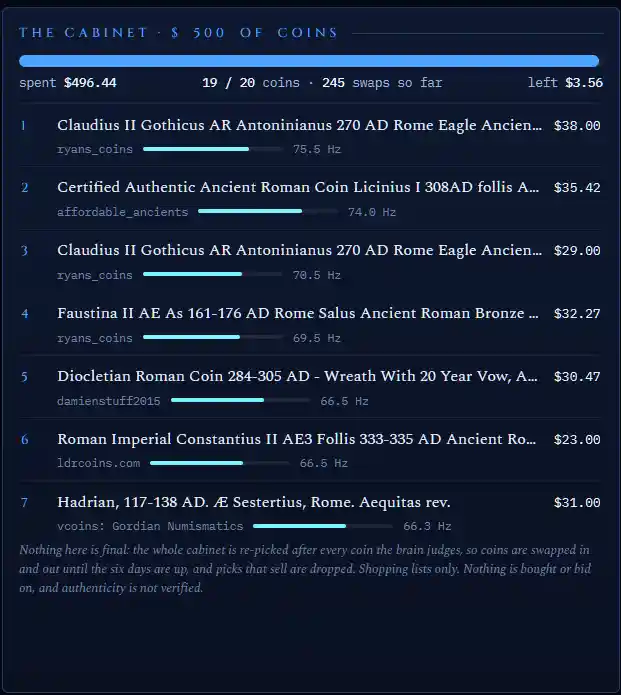Click 'The Cabinet · $500 of Coins' heading
The image size is (621, 695).
[x=178, y=33]
